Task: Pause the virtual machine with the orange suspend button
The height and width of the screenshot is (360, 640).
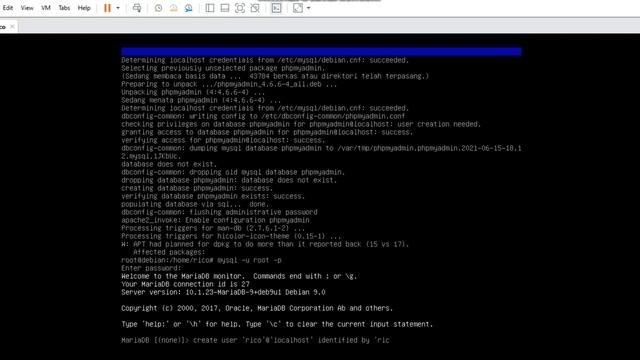Action: (107, 8)
